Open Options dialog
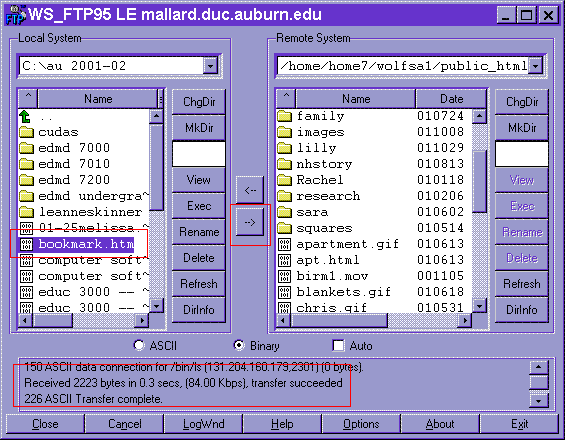This screenshot has width=566, height=441. [x=361, y=424]
